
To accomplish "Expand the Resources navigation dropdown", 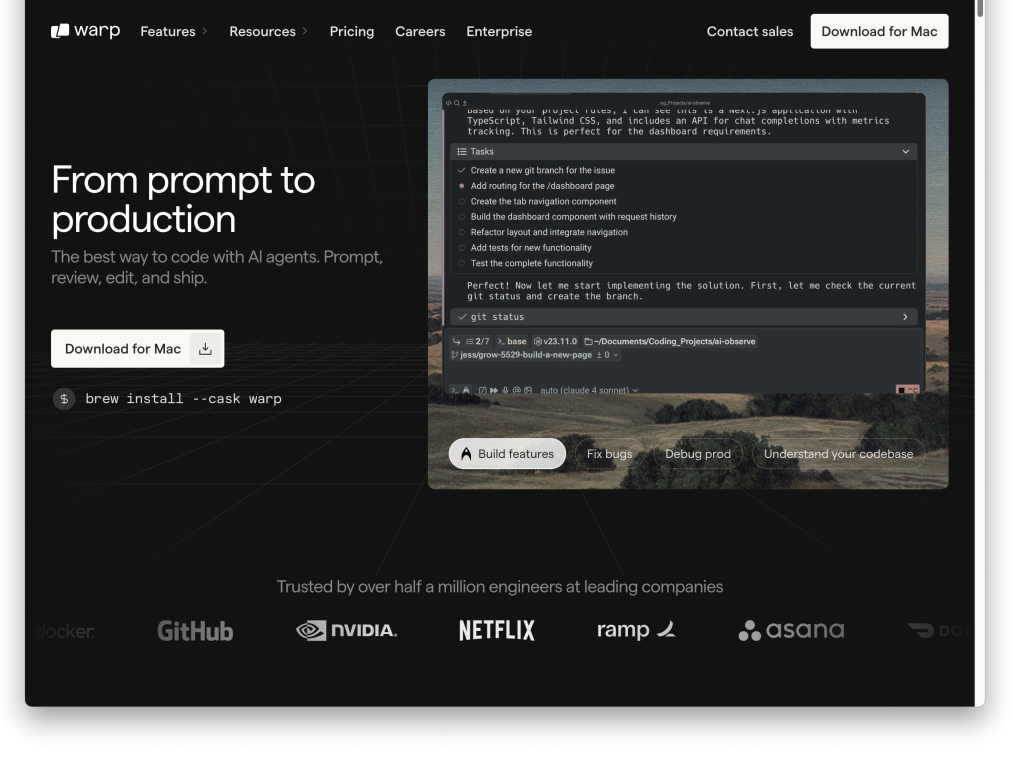I will coord(268,31).
